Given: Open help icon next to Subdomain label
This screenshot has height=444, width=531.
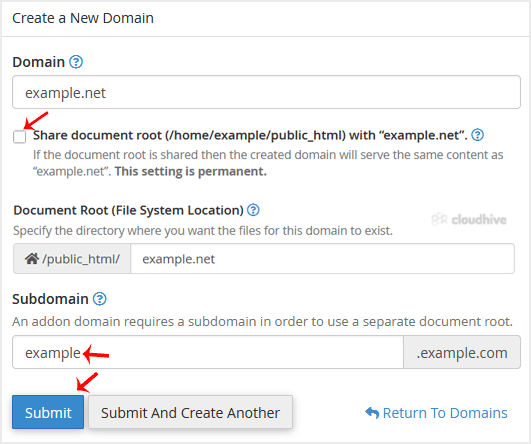Looking at the screenshot, I should pyautogui.click(x=100, y=299).
